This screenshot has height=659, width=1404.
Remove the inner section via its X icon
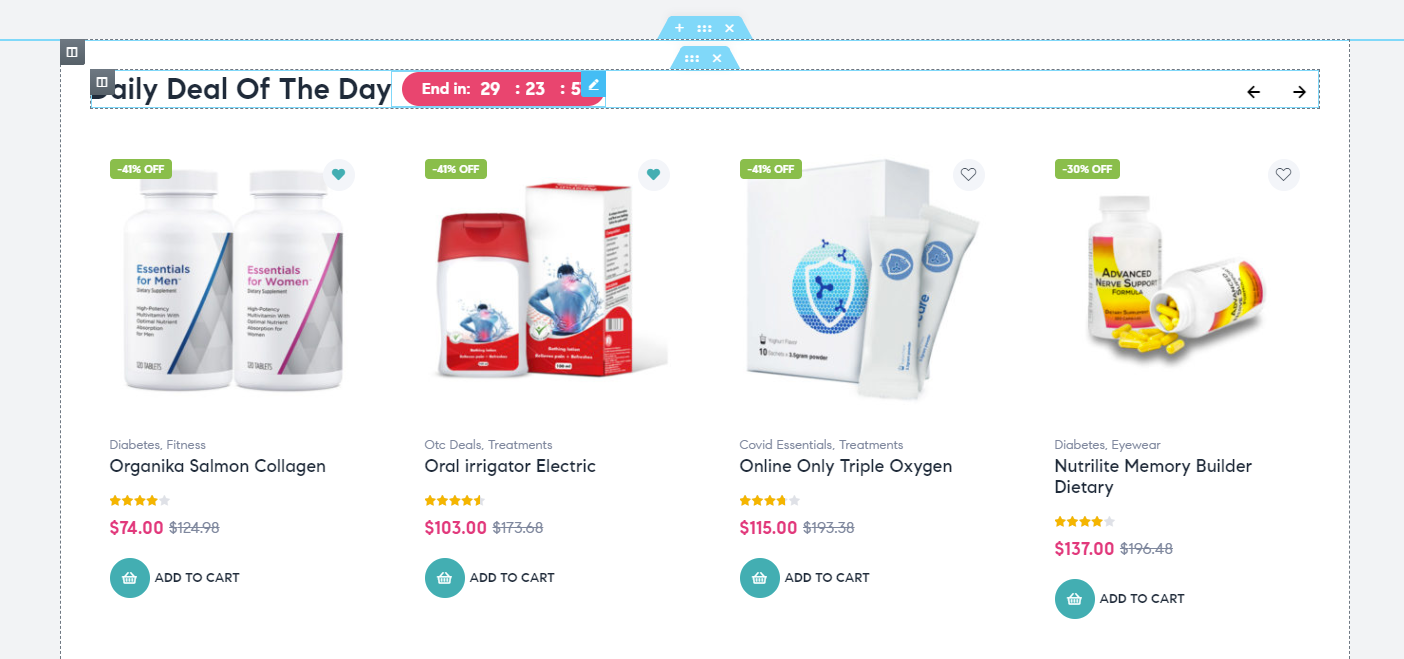(x=717, y=59)
